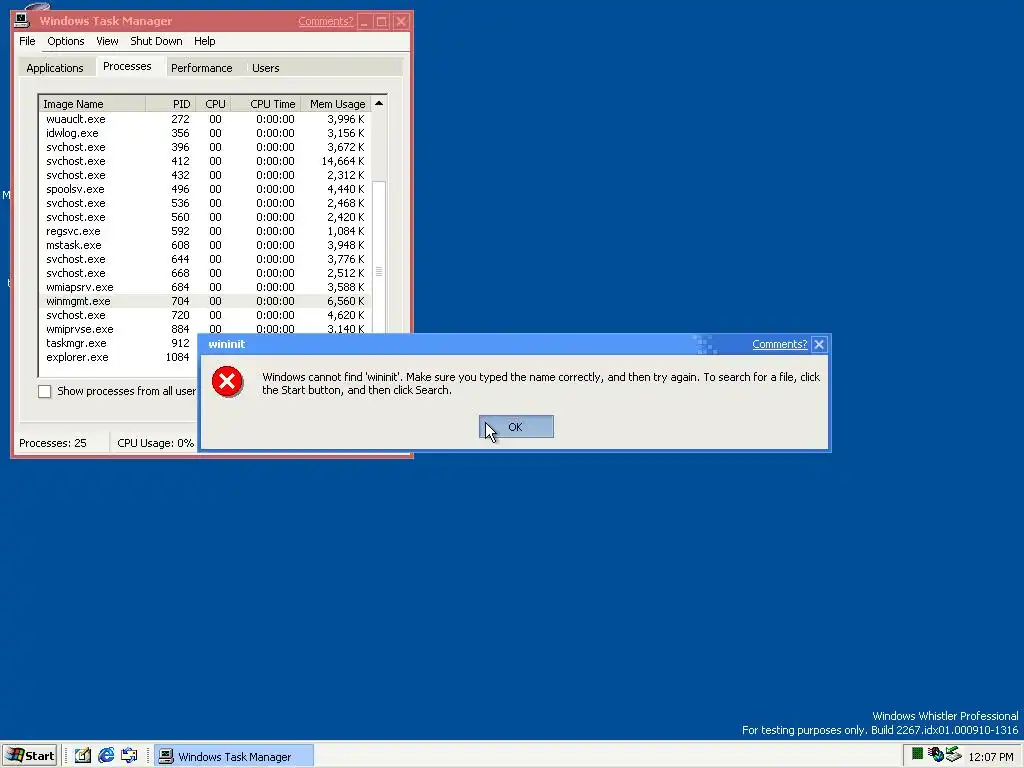The height and width of the screenshot is (768, 1024).
Task: Select svchost.exe row with PID 432
Action: coord(205,175)
